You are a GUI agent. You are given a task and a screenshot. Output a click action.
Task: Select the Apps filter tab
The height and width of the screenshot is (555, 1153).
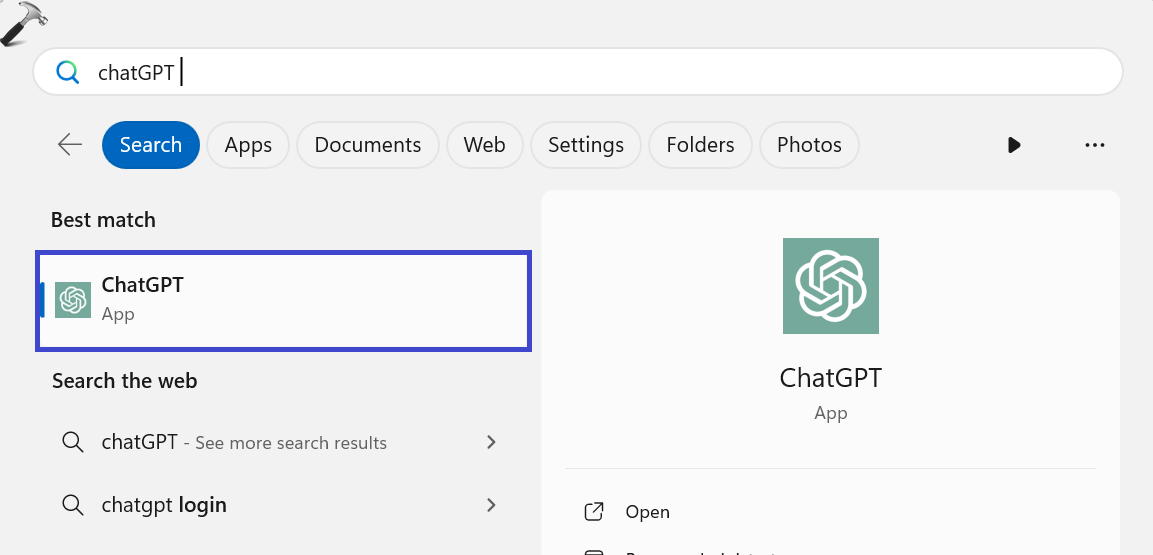[x=248, y=145]
